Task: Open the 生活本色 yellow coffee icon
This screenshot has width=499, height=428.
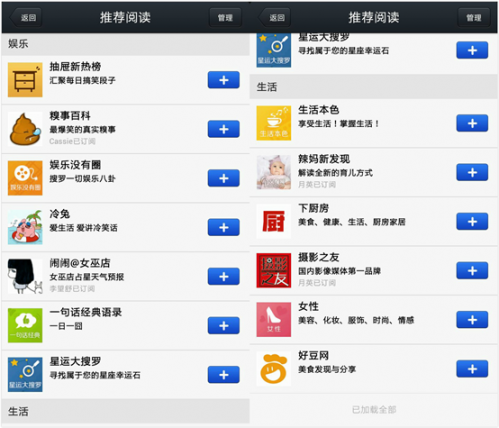Action: click(x=274, y=123)
